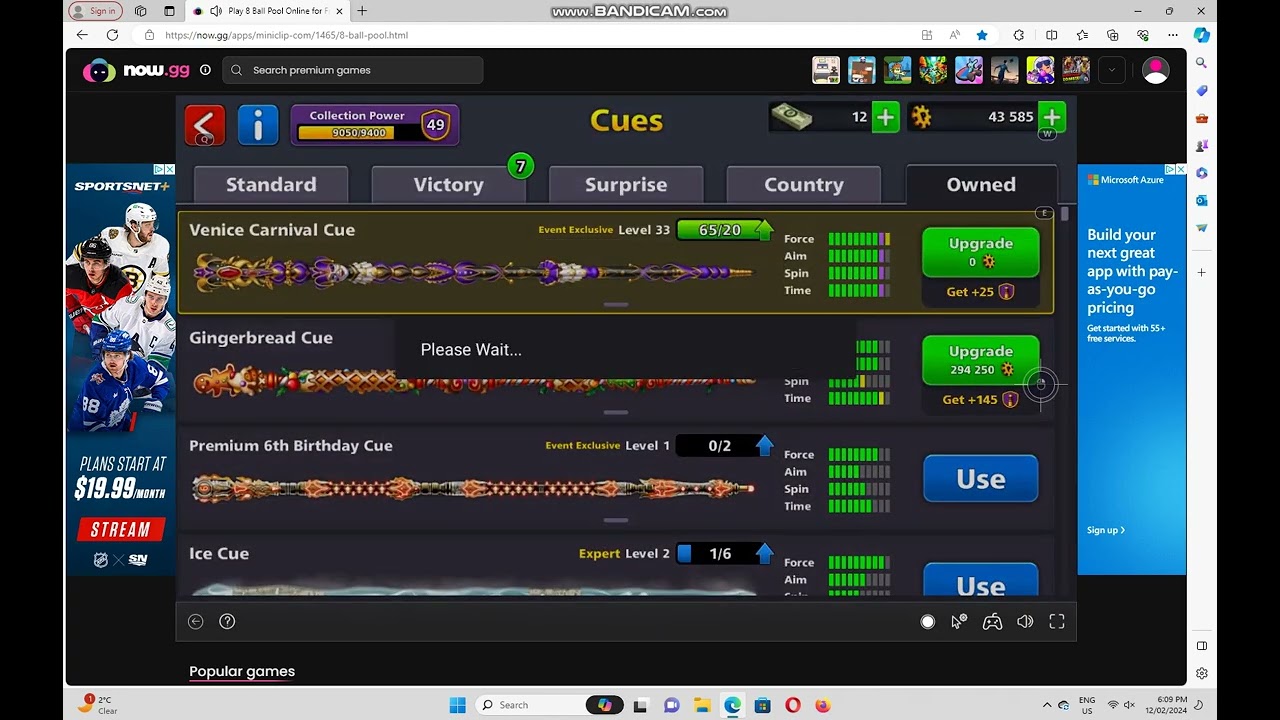Open a new browser tab
Image resolution: width=1280 pixels, height=720 pixels.
pos(362,11)
